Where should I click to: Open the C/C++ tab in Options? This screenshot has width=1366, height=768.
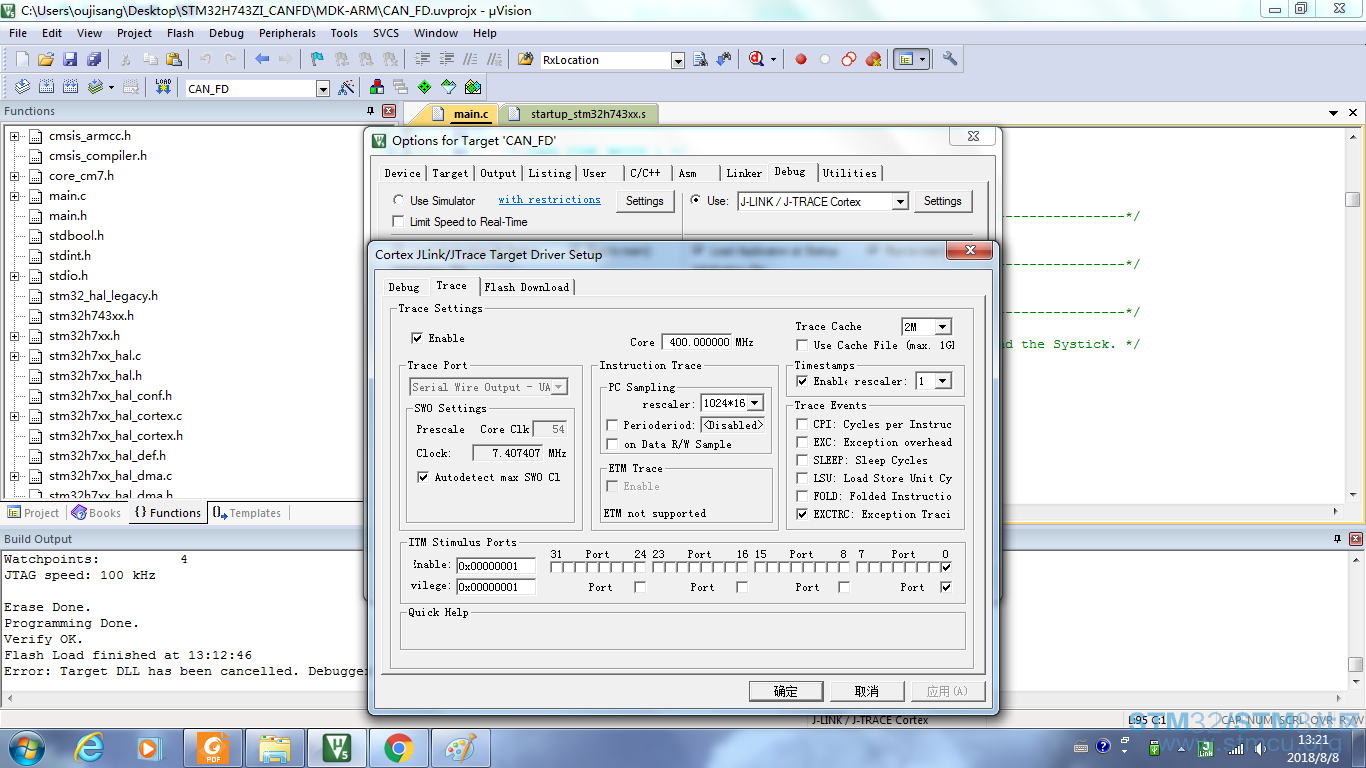click(x=645, y=173)
